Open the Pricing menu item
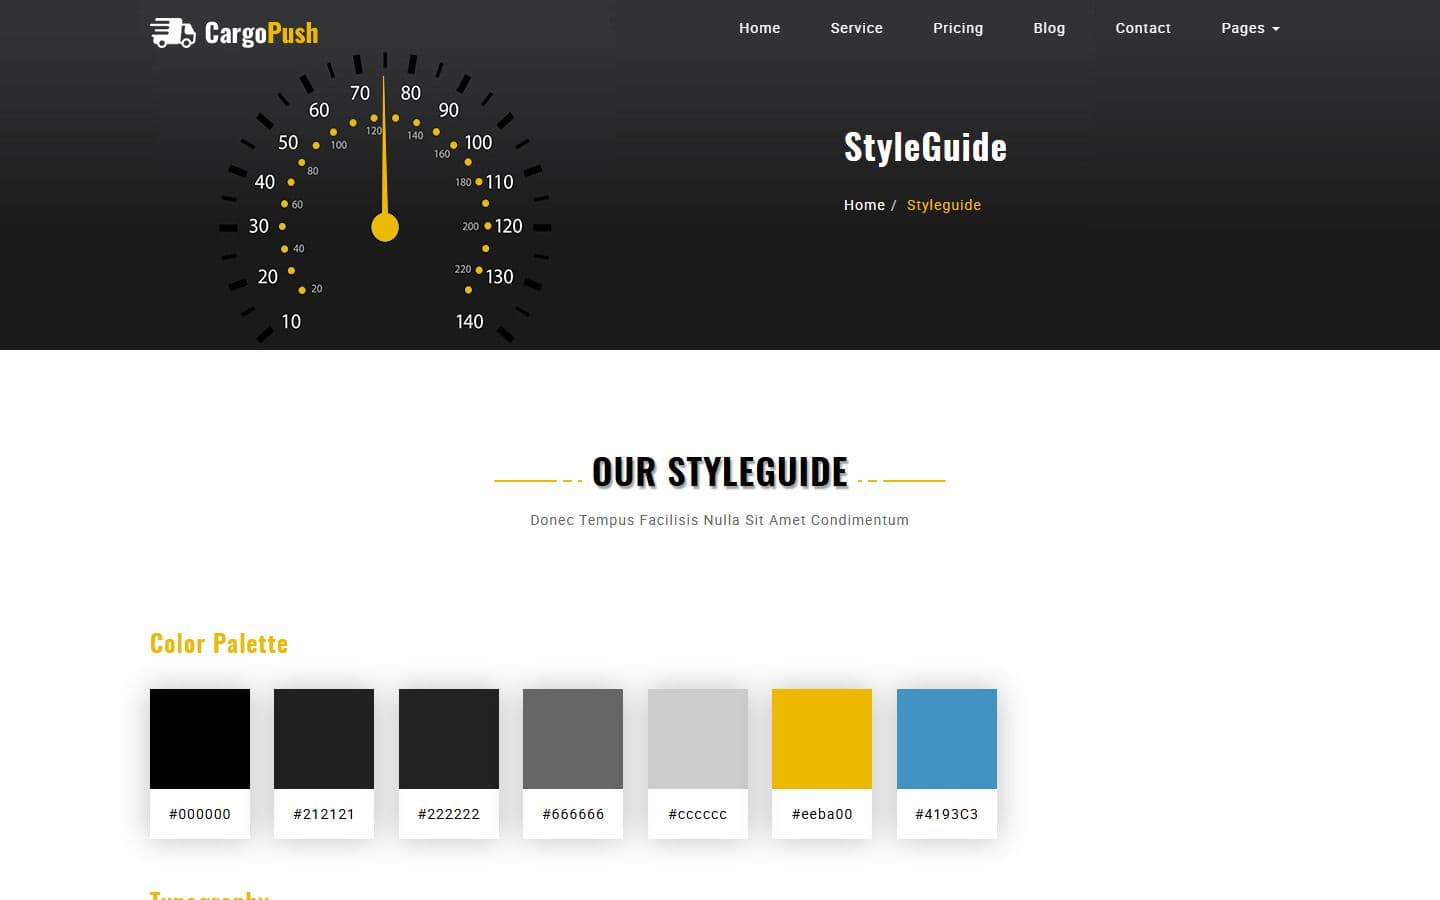 958,28
